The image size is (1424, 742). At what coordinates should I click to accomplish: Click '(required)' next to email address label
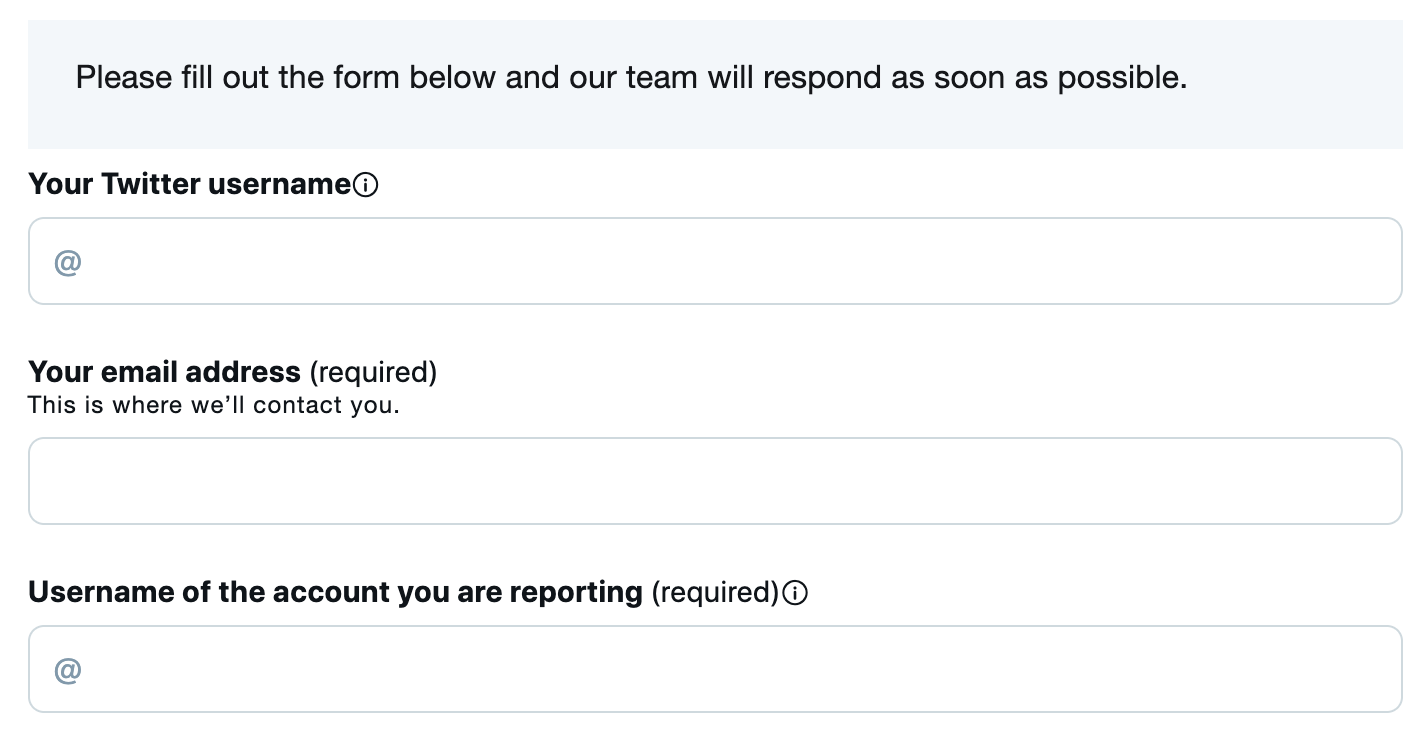point(373,372)
